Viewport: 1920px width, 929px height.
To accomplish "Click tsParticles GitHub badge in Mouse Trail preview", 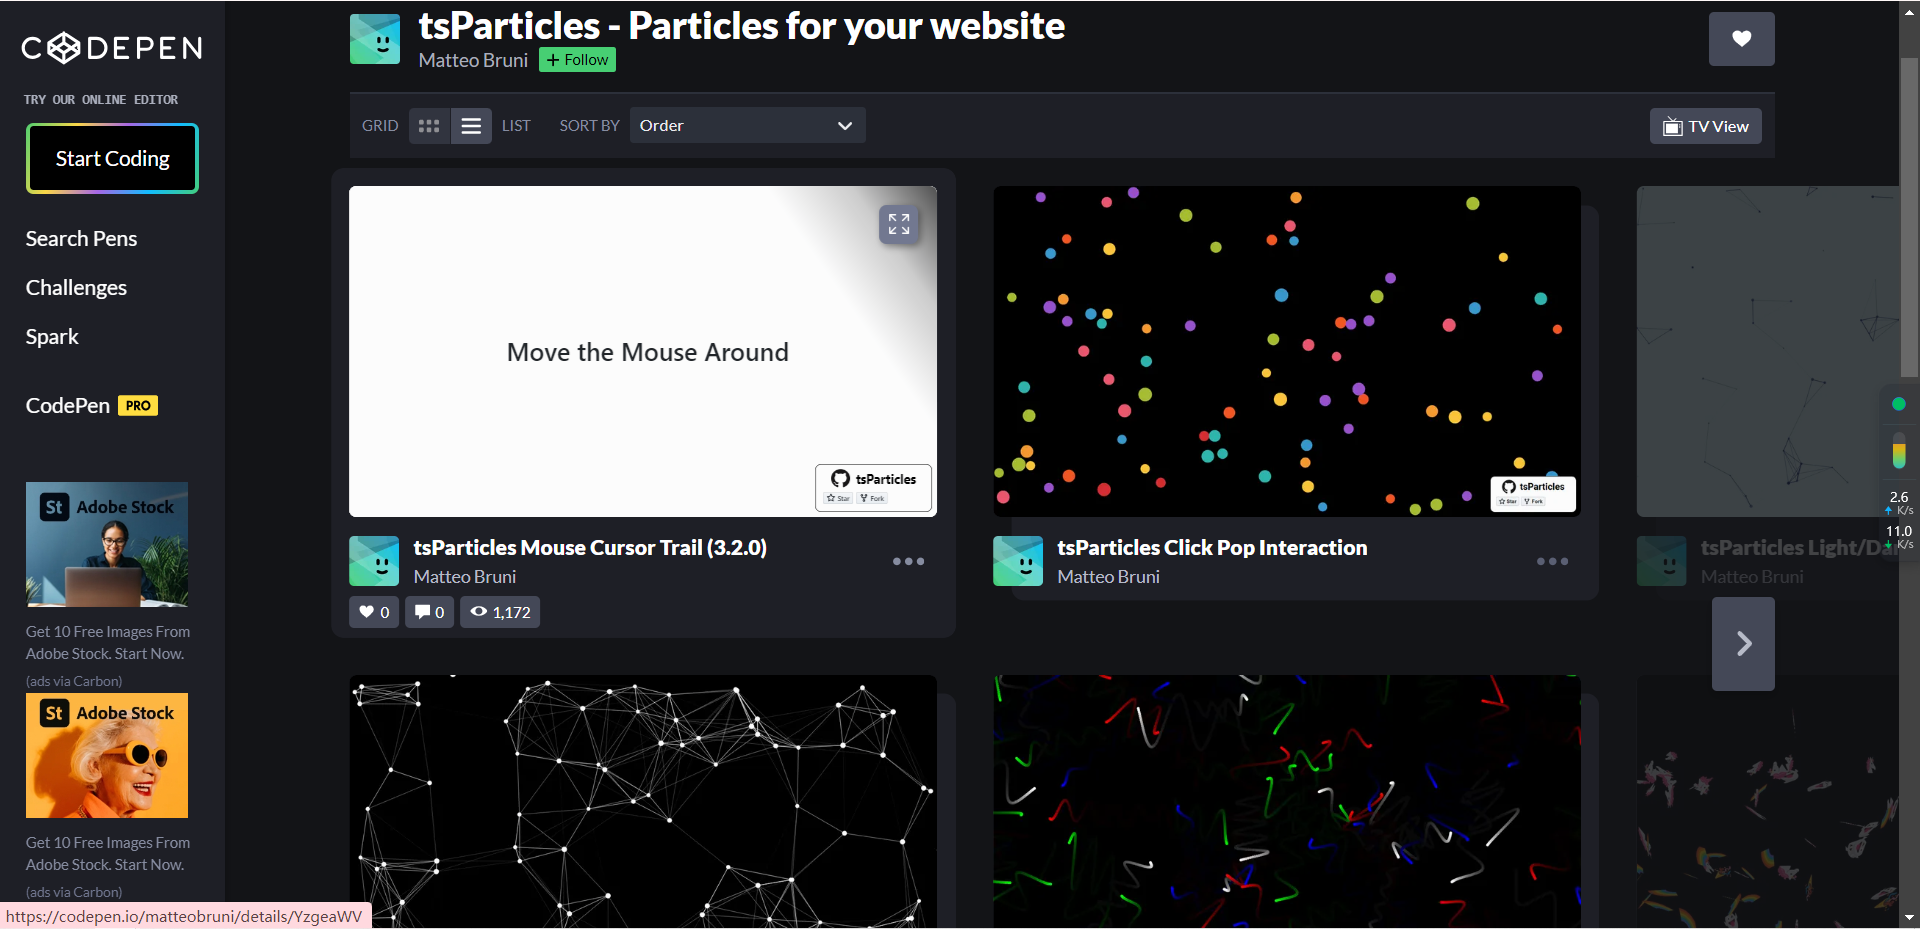I will pyautogui.click(x=873, y=487).
